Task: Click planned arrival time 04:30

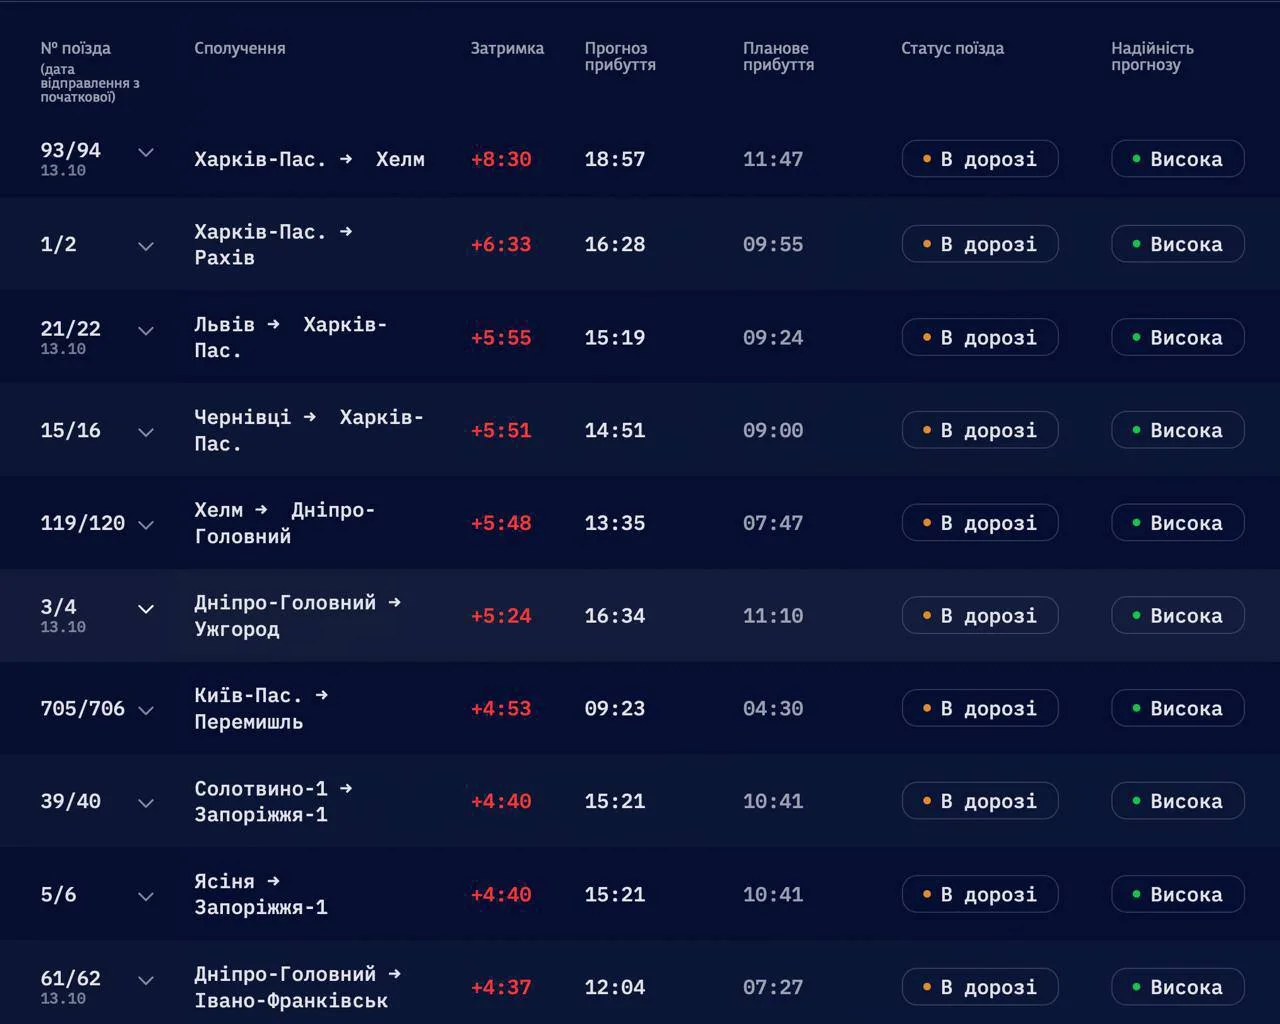Action: (773, 708)
